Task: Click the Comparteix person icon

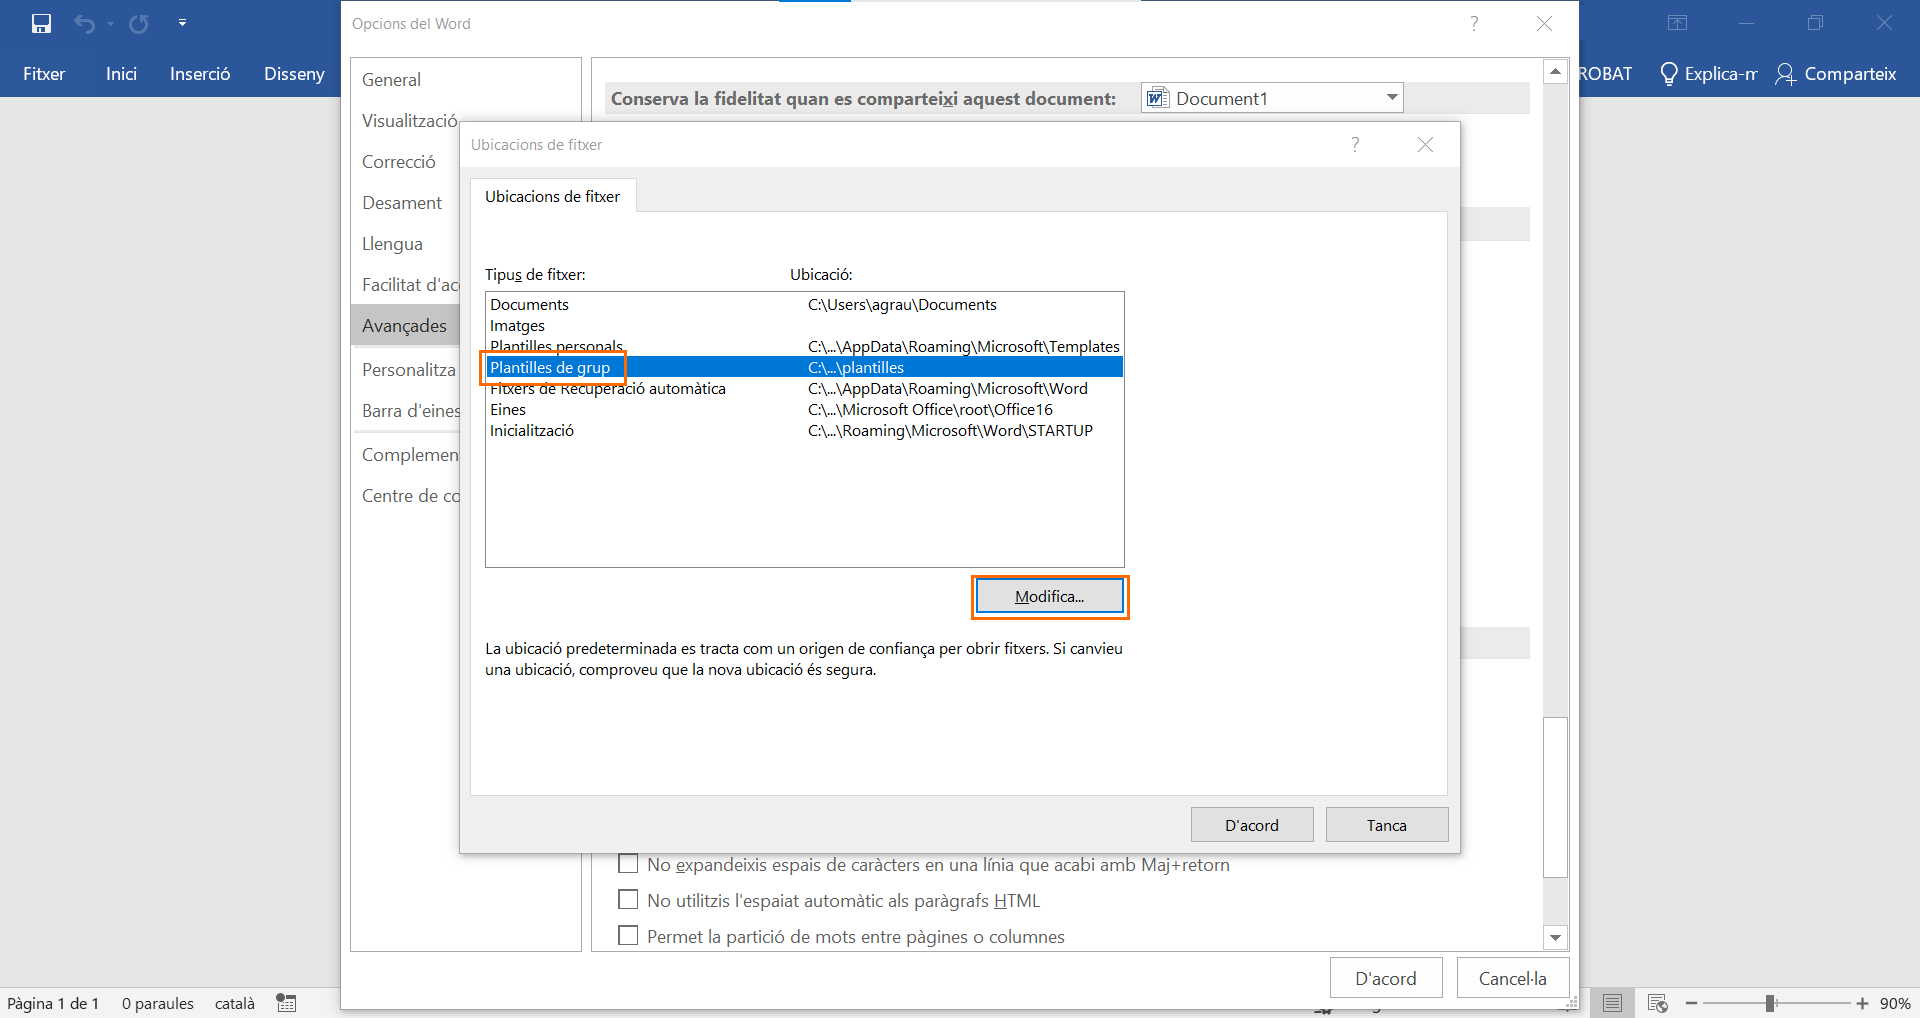Action: pos(1785,74)
